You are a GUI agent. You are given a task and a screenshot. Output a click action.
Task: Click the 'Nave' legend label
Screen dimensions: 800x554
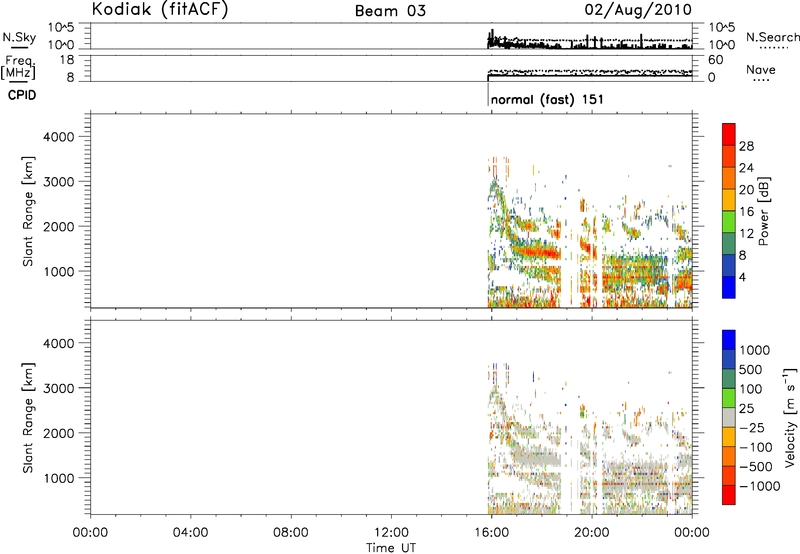pyautogui.click(x=761, y=69)
